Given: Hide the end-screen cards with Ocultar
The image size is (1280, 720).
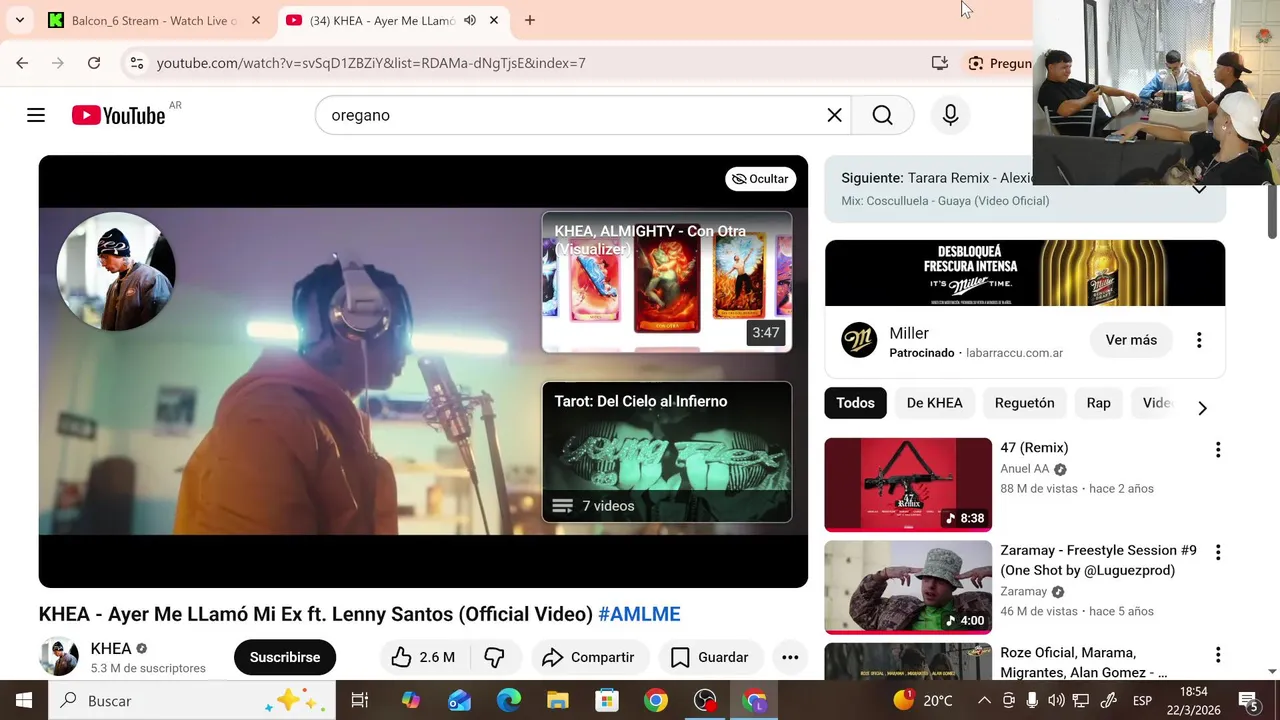Looking at the screenshot, I should click(760, 179).
